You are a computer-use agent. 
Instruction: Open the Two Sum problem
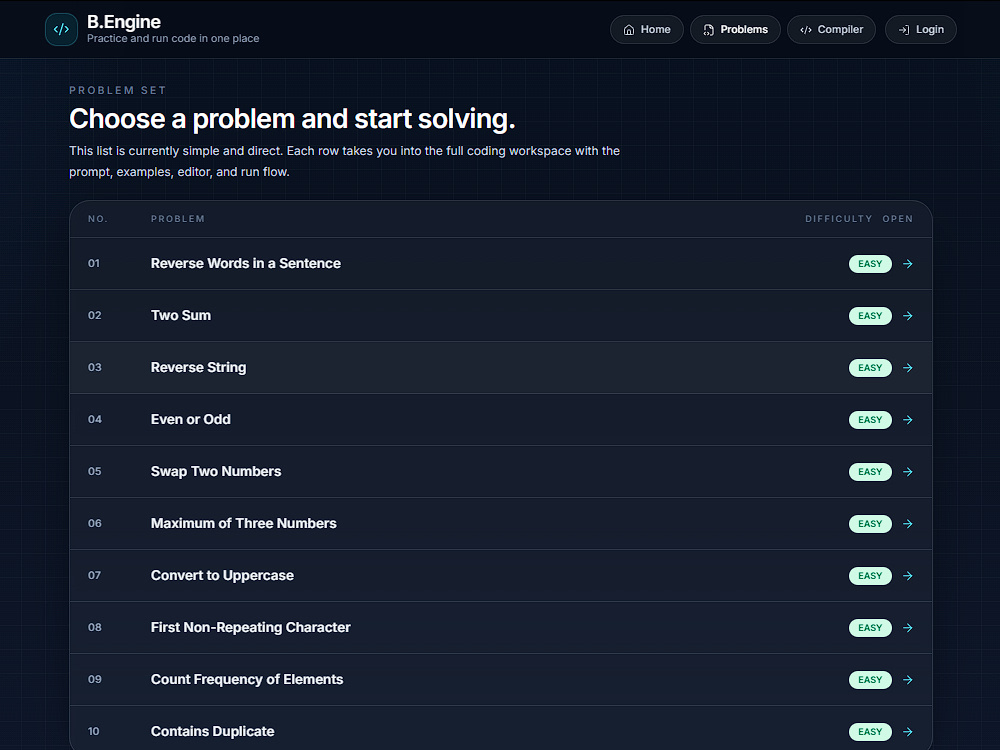[x=180, y=315]
